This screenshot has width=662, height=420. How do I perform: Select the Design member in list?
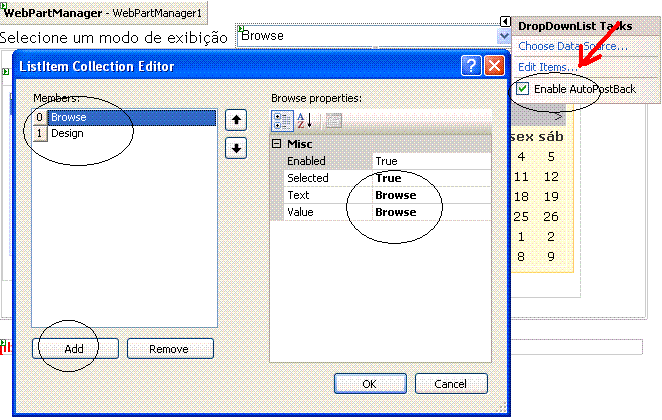coord(68,133)
